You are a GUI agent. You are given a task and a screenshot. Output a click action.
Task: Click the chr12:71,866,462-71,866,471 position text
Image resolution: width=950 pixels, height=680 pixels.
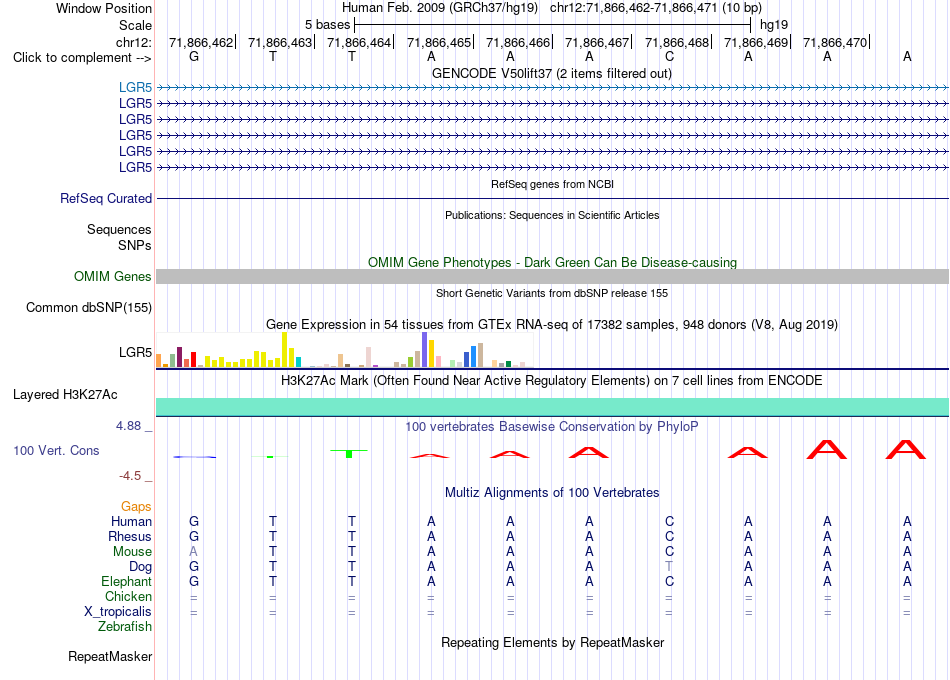tap(634, 8)
